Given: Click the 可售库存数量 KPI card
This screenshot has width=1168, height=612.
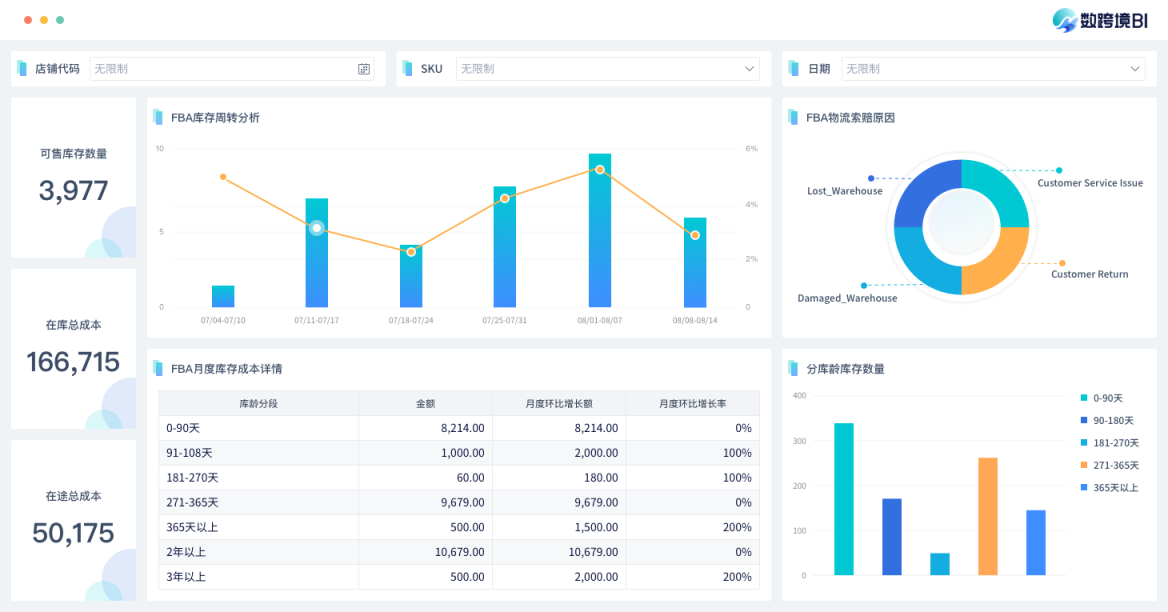Looking at the screenshot, I should point(73,177).
